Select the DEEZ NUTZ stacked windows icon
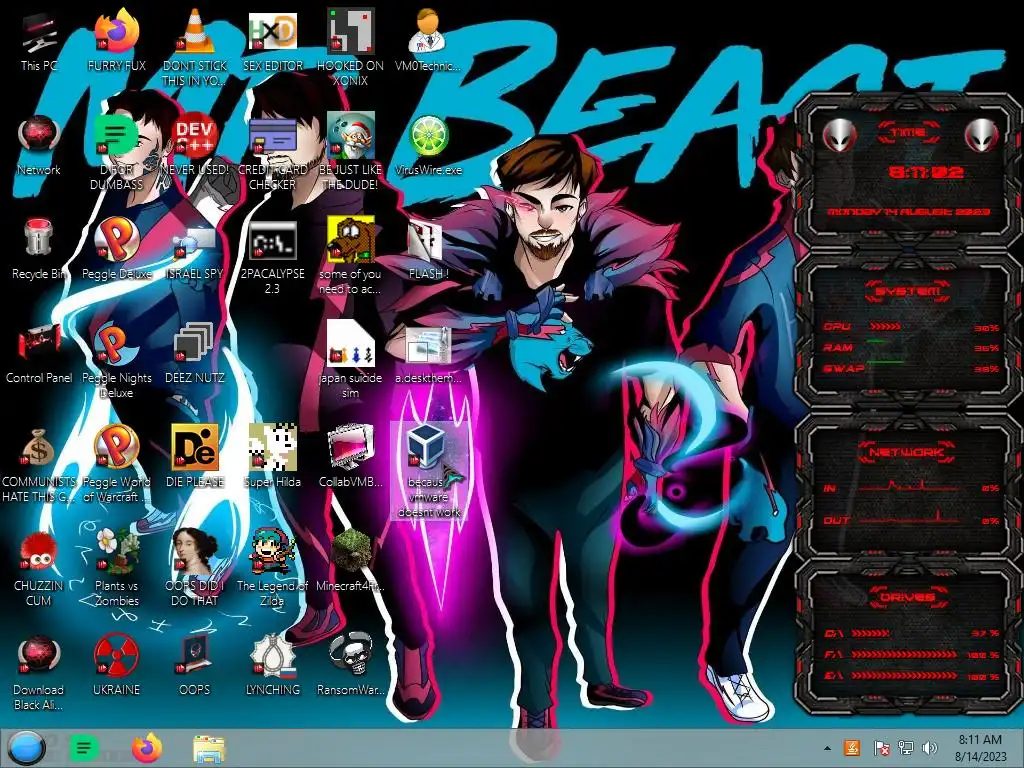Screen dimensions: 1024x768 click(195, 342)
